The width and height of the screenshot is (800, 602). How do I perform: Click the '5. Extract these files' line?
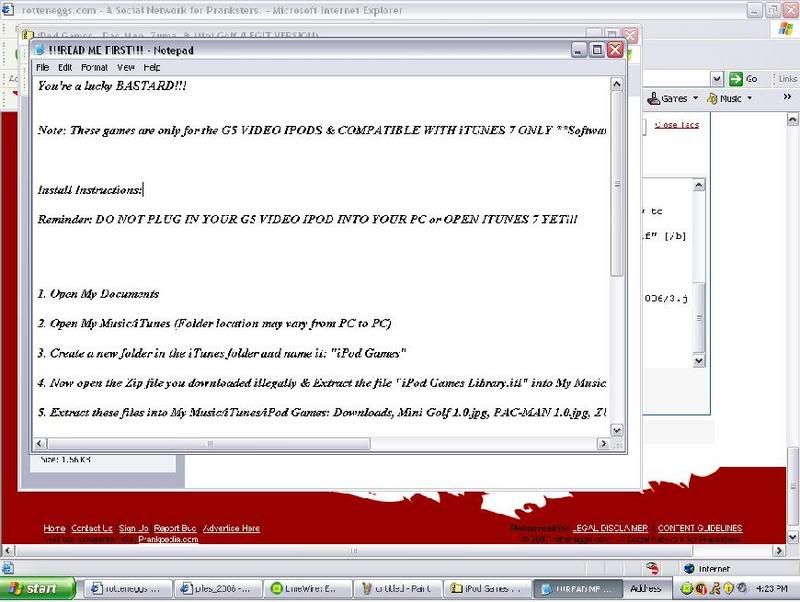coord(322,412)
